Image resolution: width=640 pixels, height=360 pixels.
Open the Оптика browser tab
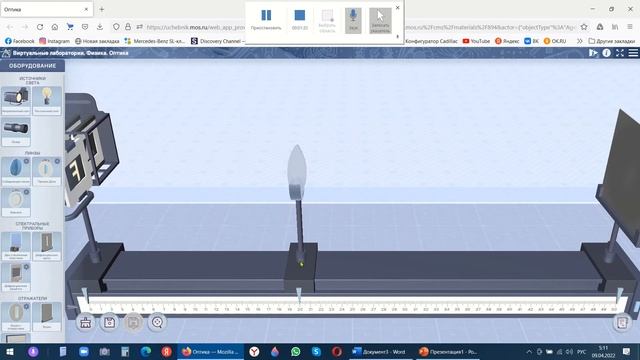(46, 9)
